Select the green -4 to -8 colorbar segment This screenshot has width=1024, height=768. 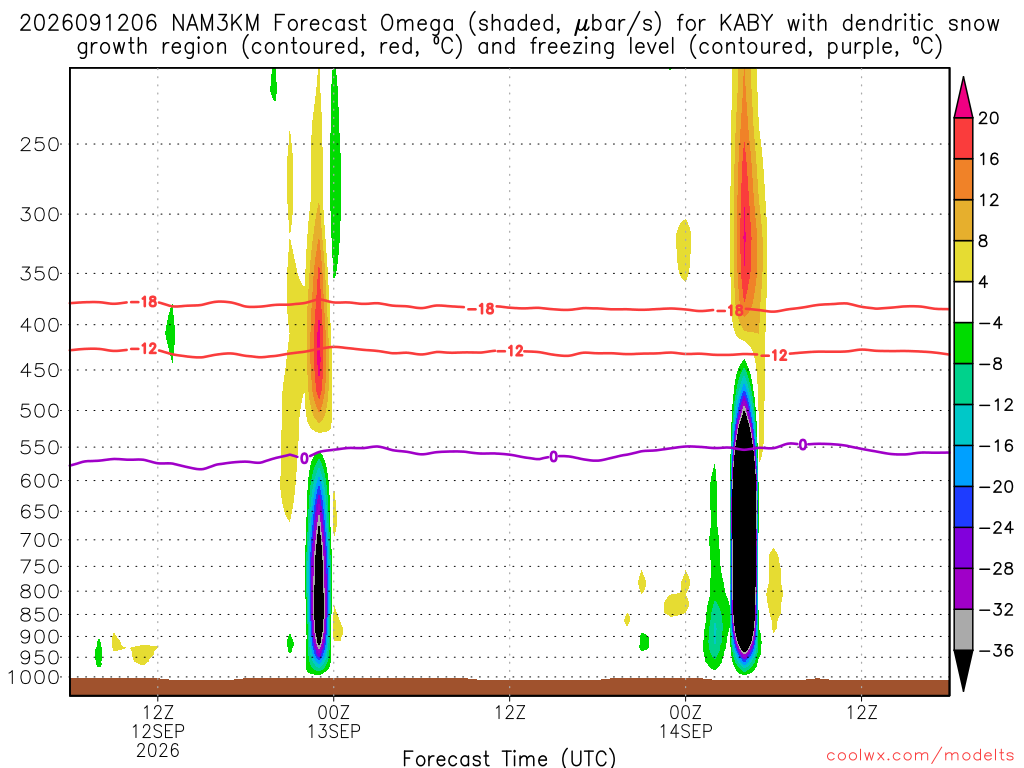coord(963,343)
